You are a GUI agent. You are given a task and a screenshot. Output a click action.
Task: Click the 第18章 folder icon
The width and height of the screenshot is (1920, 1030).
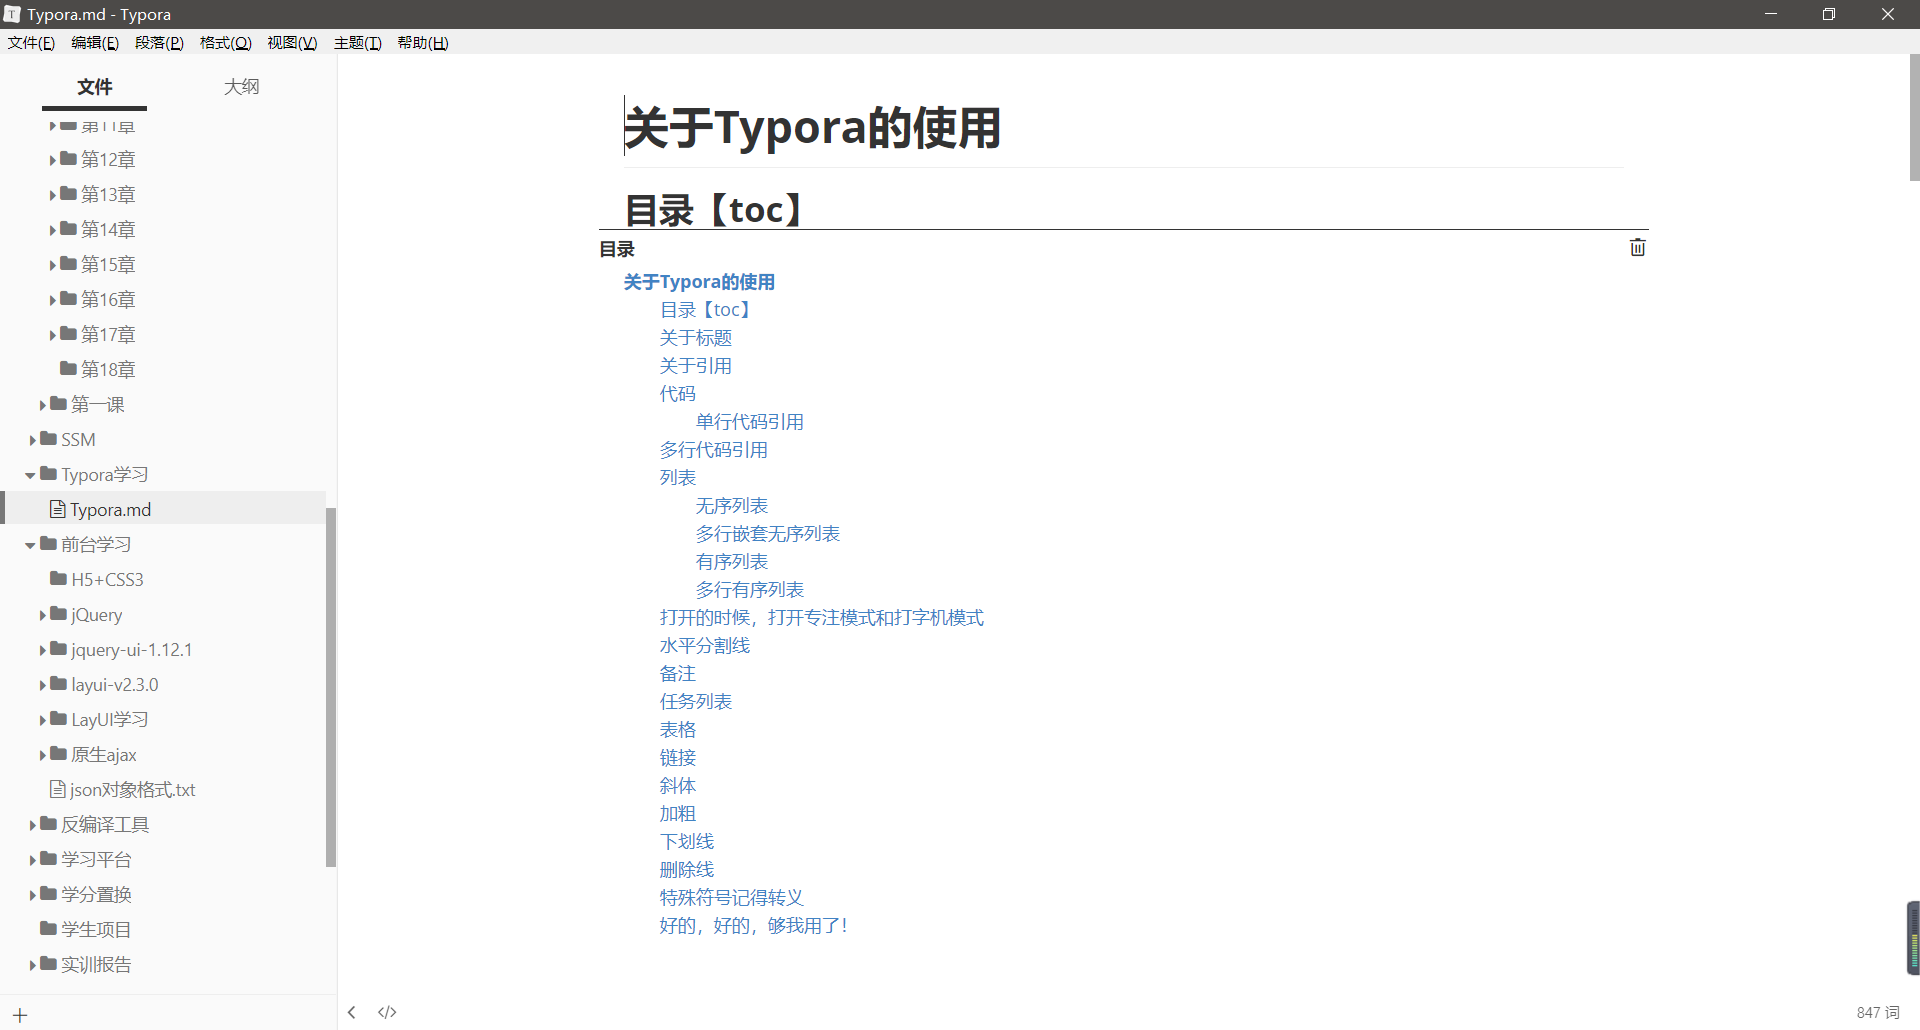[68, 368]
